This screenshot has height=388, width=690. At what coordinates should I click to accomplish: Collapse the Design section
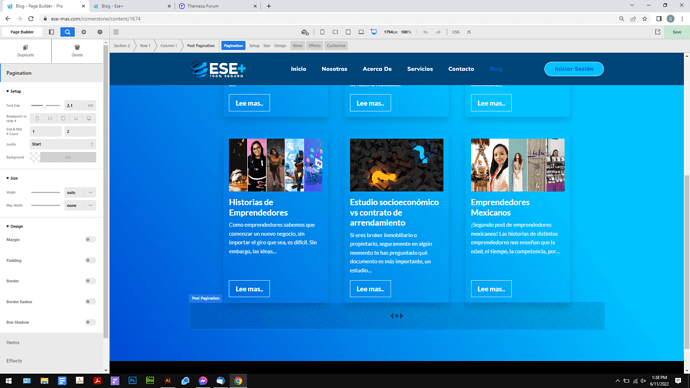(15, 227)
